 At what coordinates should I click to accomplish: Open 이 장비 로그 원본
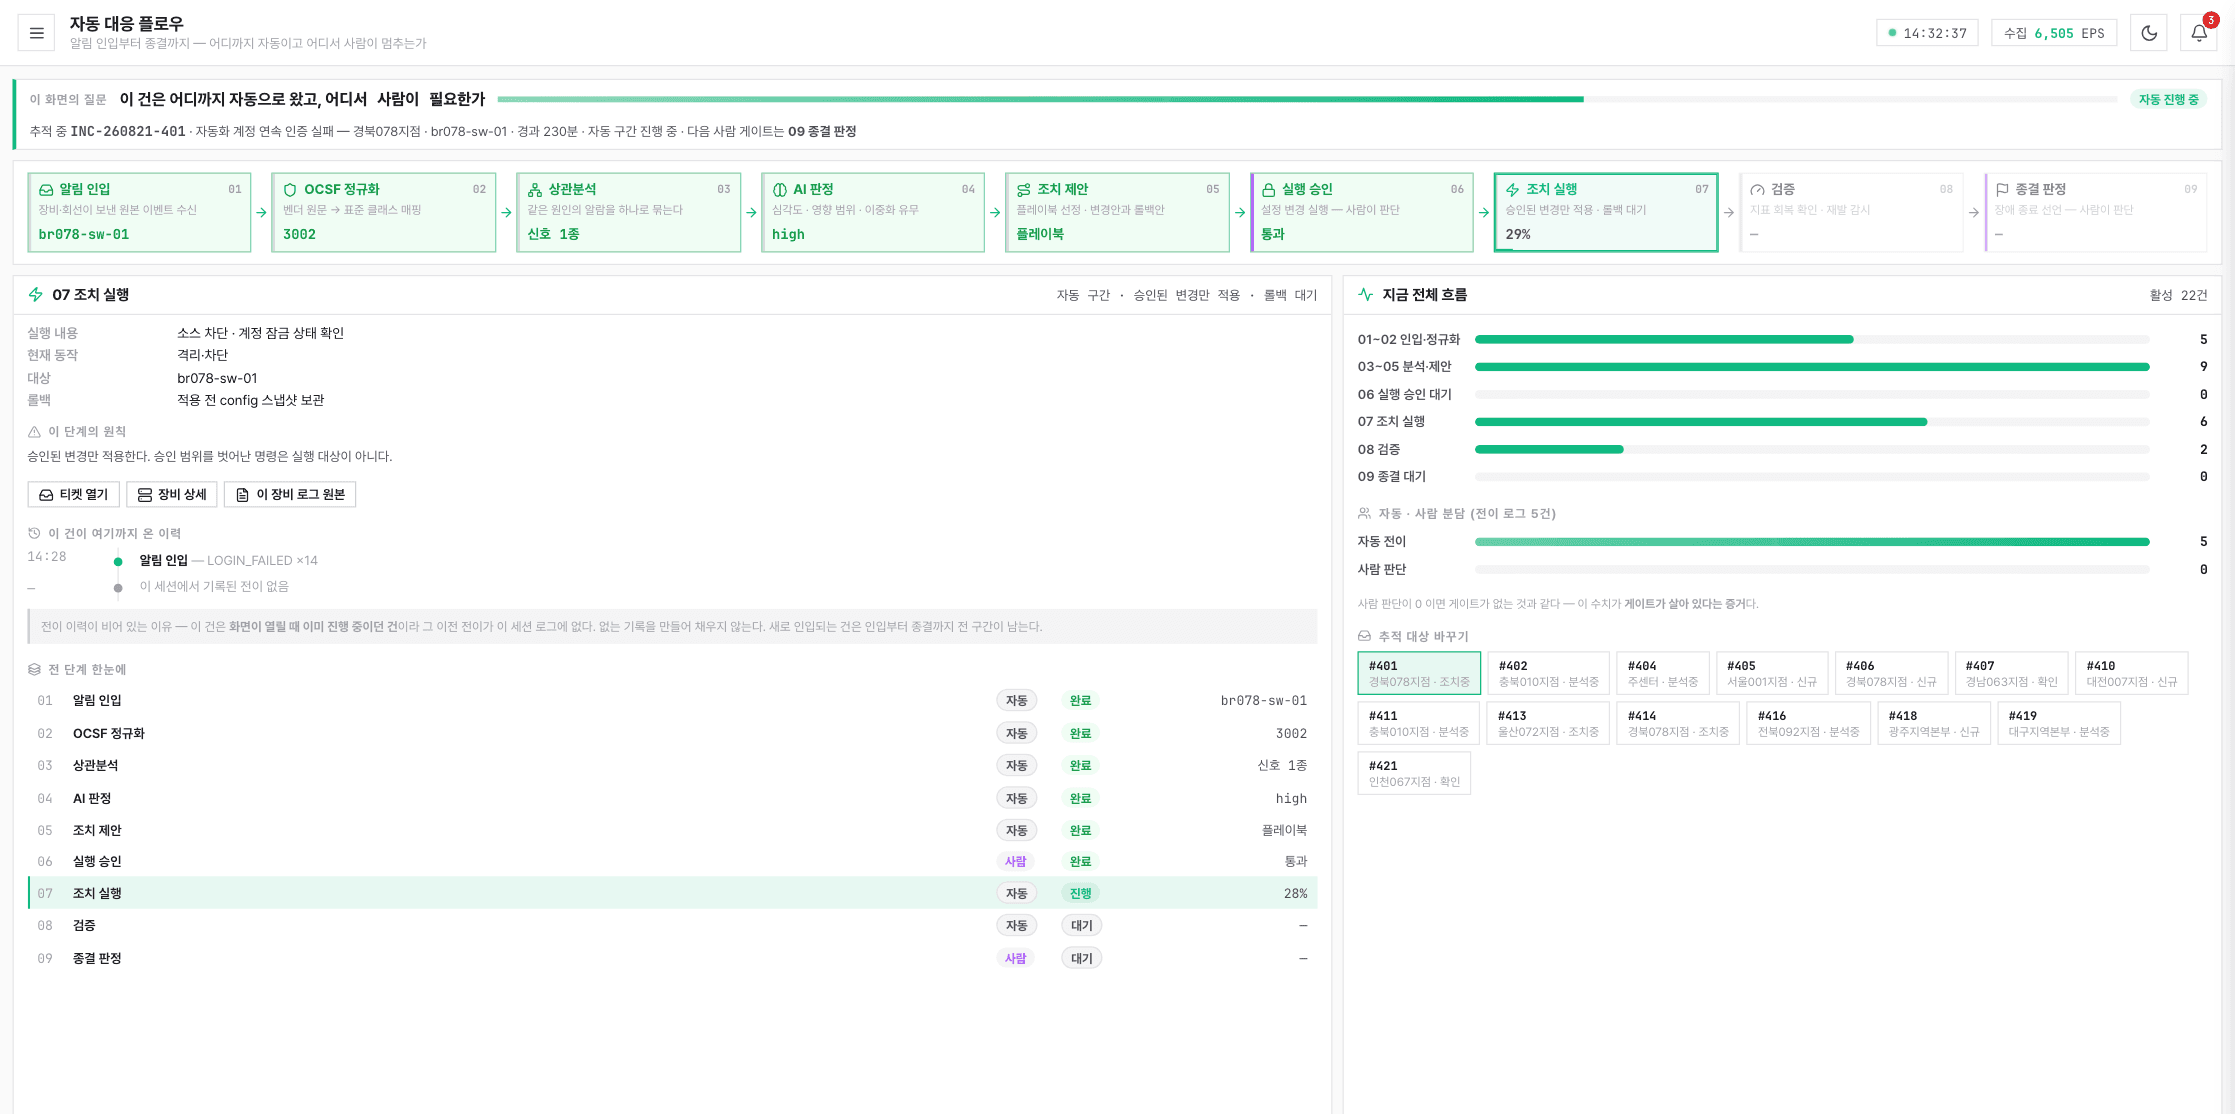pyautogui.click(x=290, y=494)
